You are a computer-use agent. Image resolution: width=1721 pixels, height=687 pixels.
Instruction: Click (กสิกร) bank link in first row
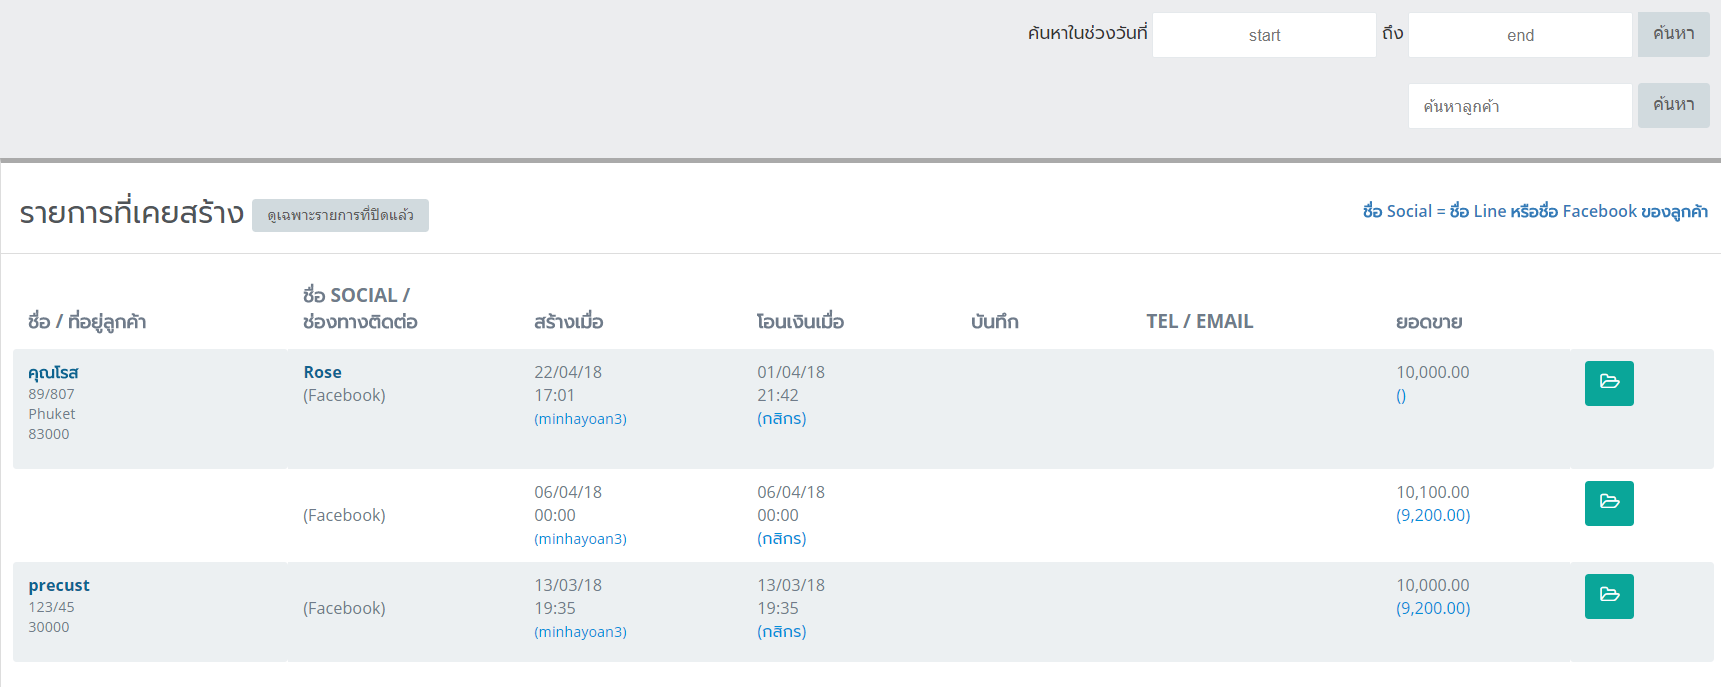pyautogui.click(x=781, y=419)
